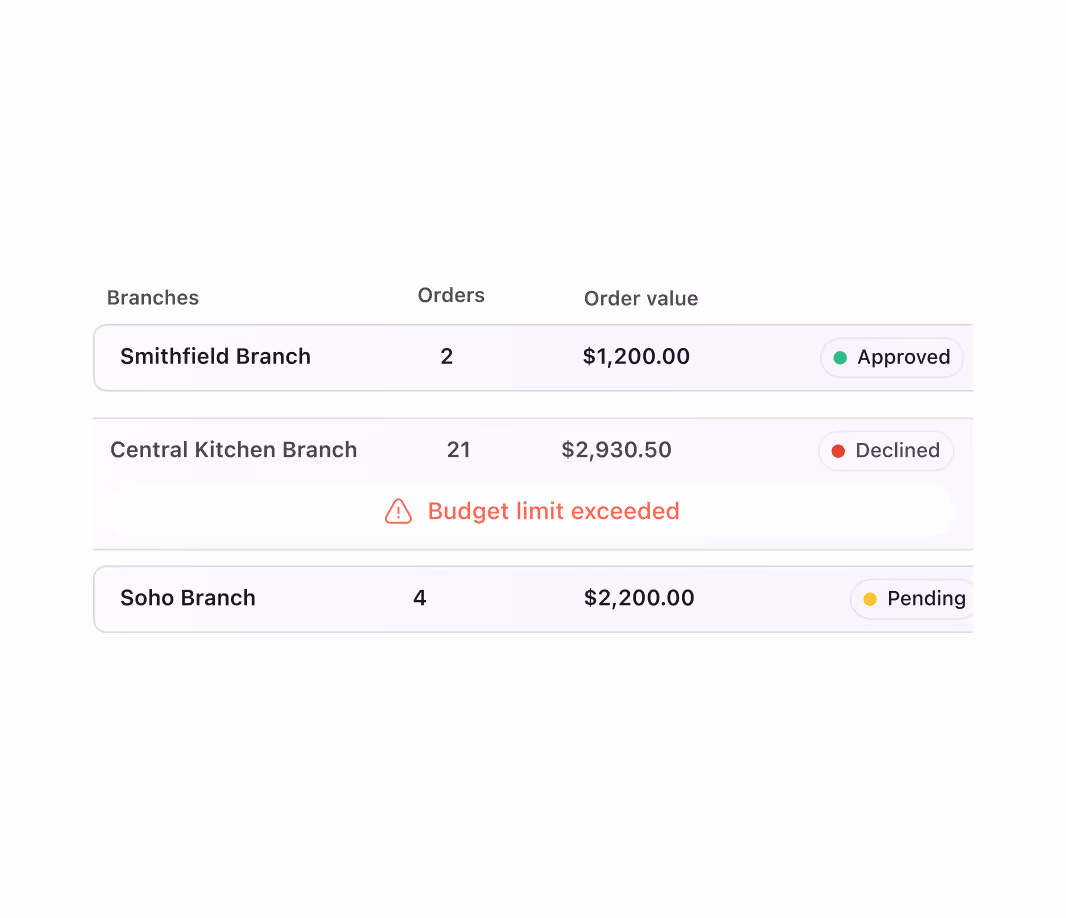Viewport: 1066px width, 918px height.
Task: Click the order count 21
Action: click(459, 449)
